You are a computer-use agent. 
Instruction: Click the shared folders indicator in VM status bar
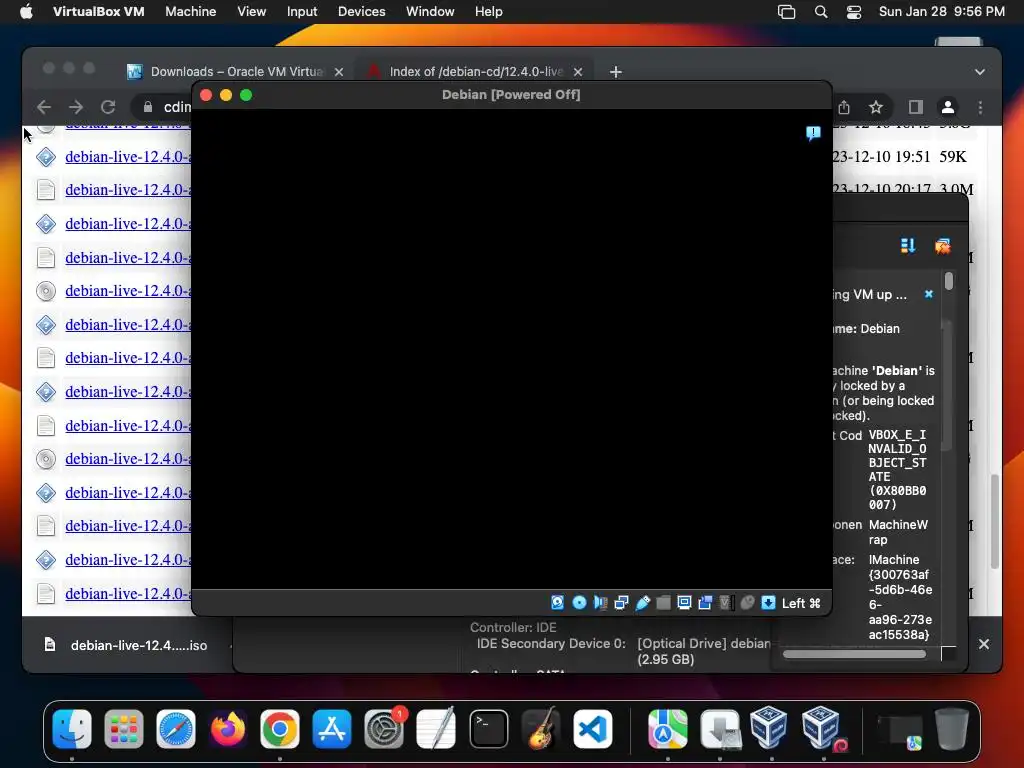pos(664,603)
